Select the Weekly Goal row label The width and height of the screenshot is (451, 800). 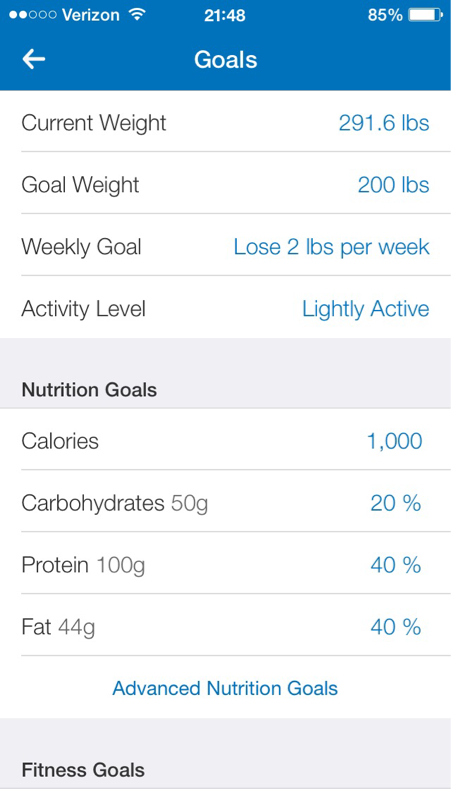click(81, 247)
